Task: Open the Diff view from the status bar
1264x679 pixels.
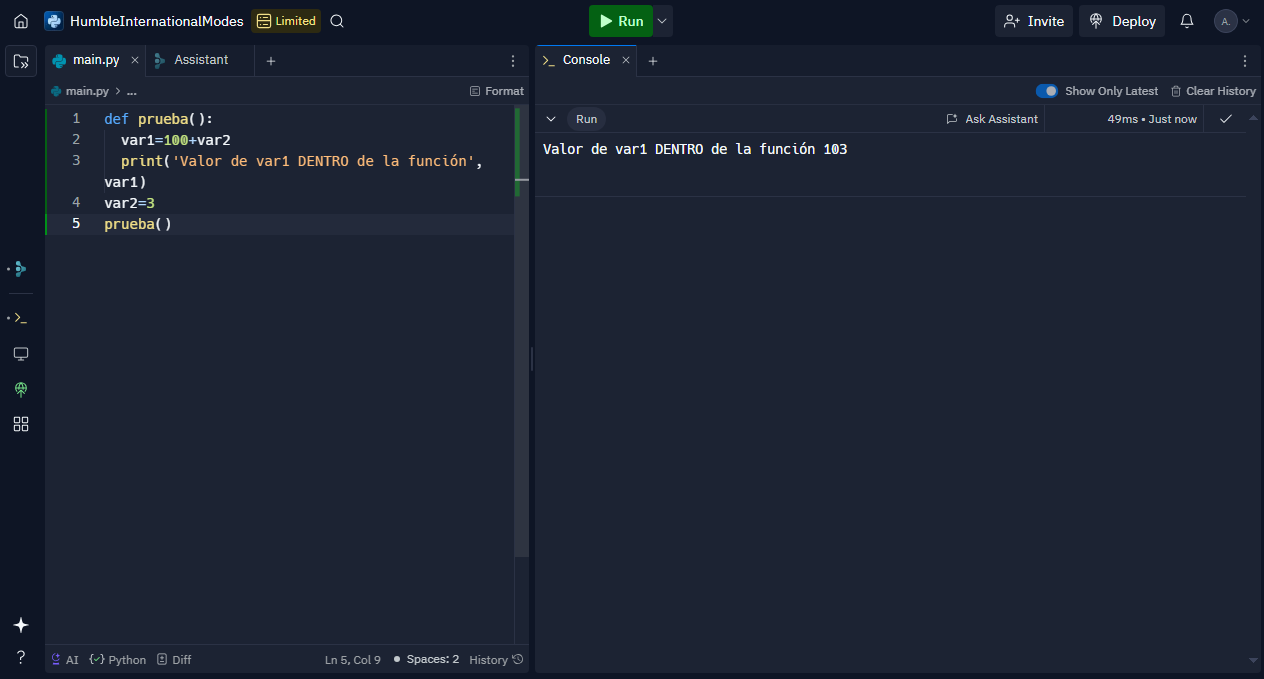Action: 174,660
